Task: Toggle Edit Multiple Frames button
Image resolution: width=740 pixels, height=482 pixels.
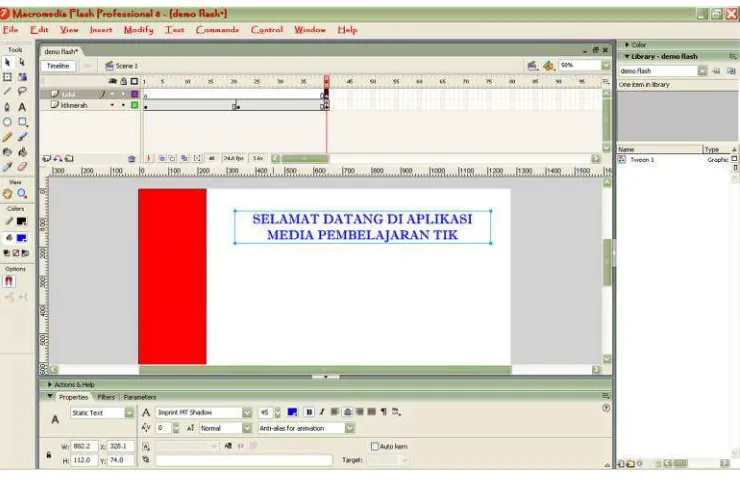Action: [185, 159]
